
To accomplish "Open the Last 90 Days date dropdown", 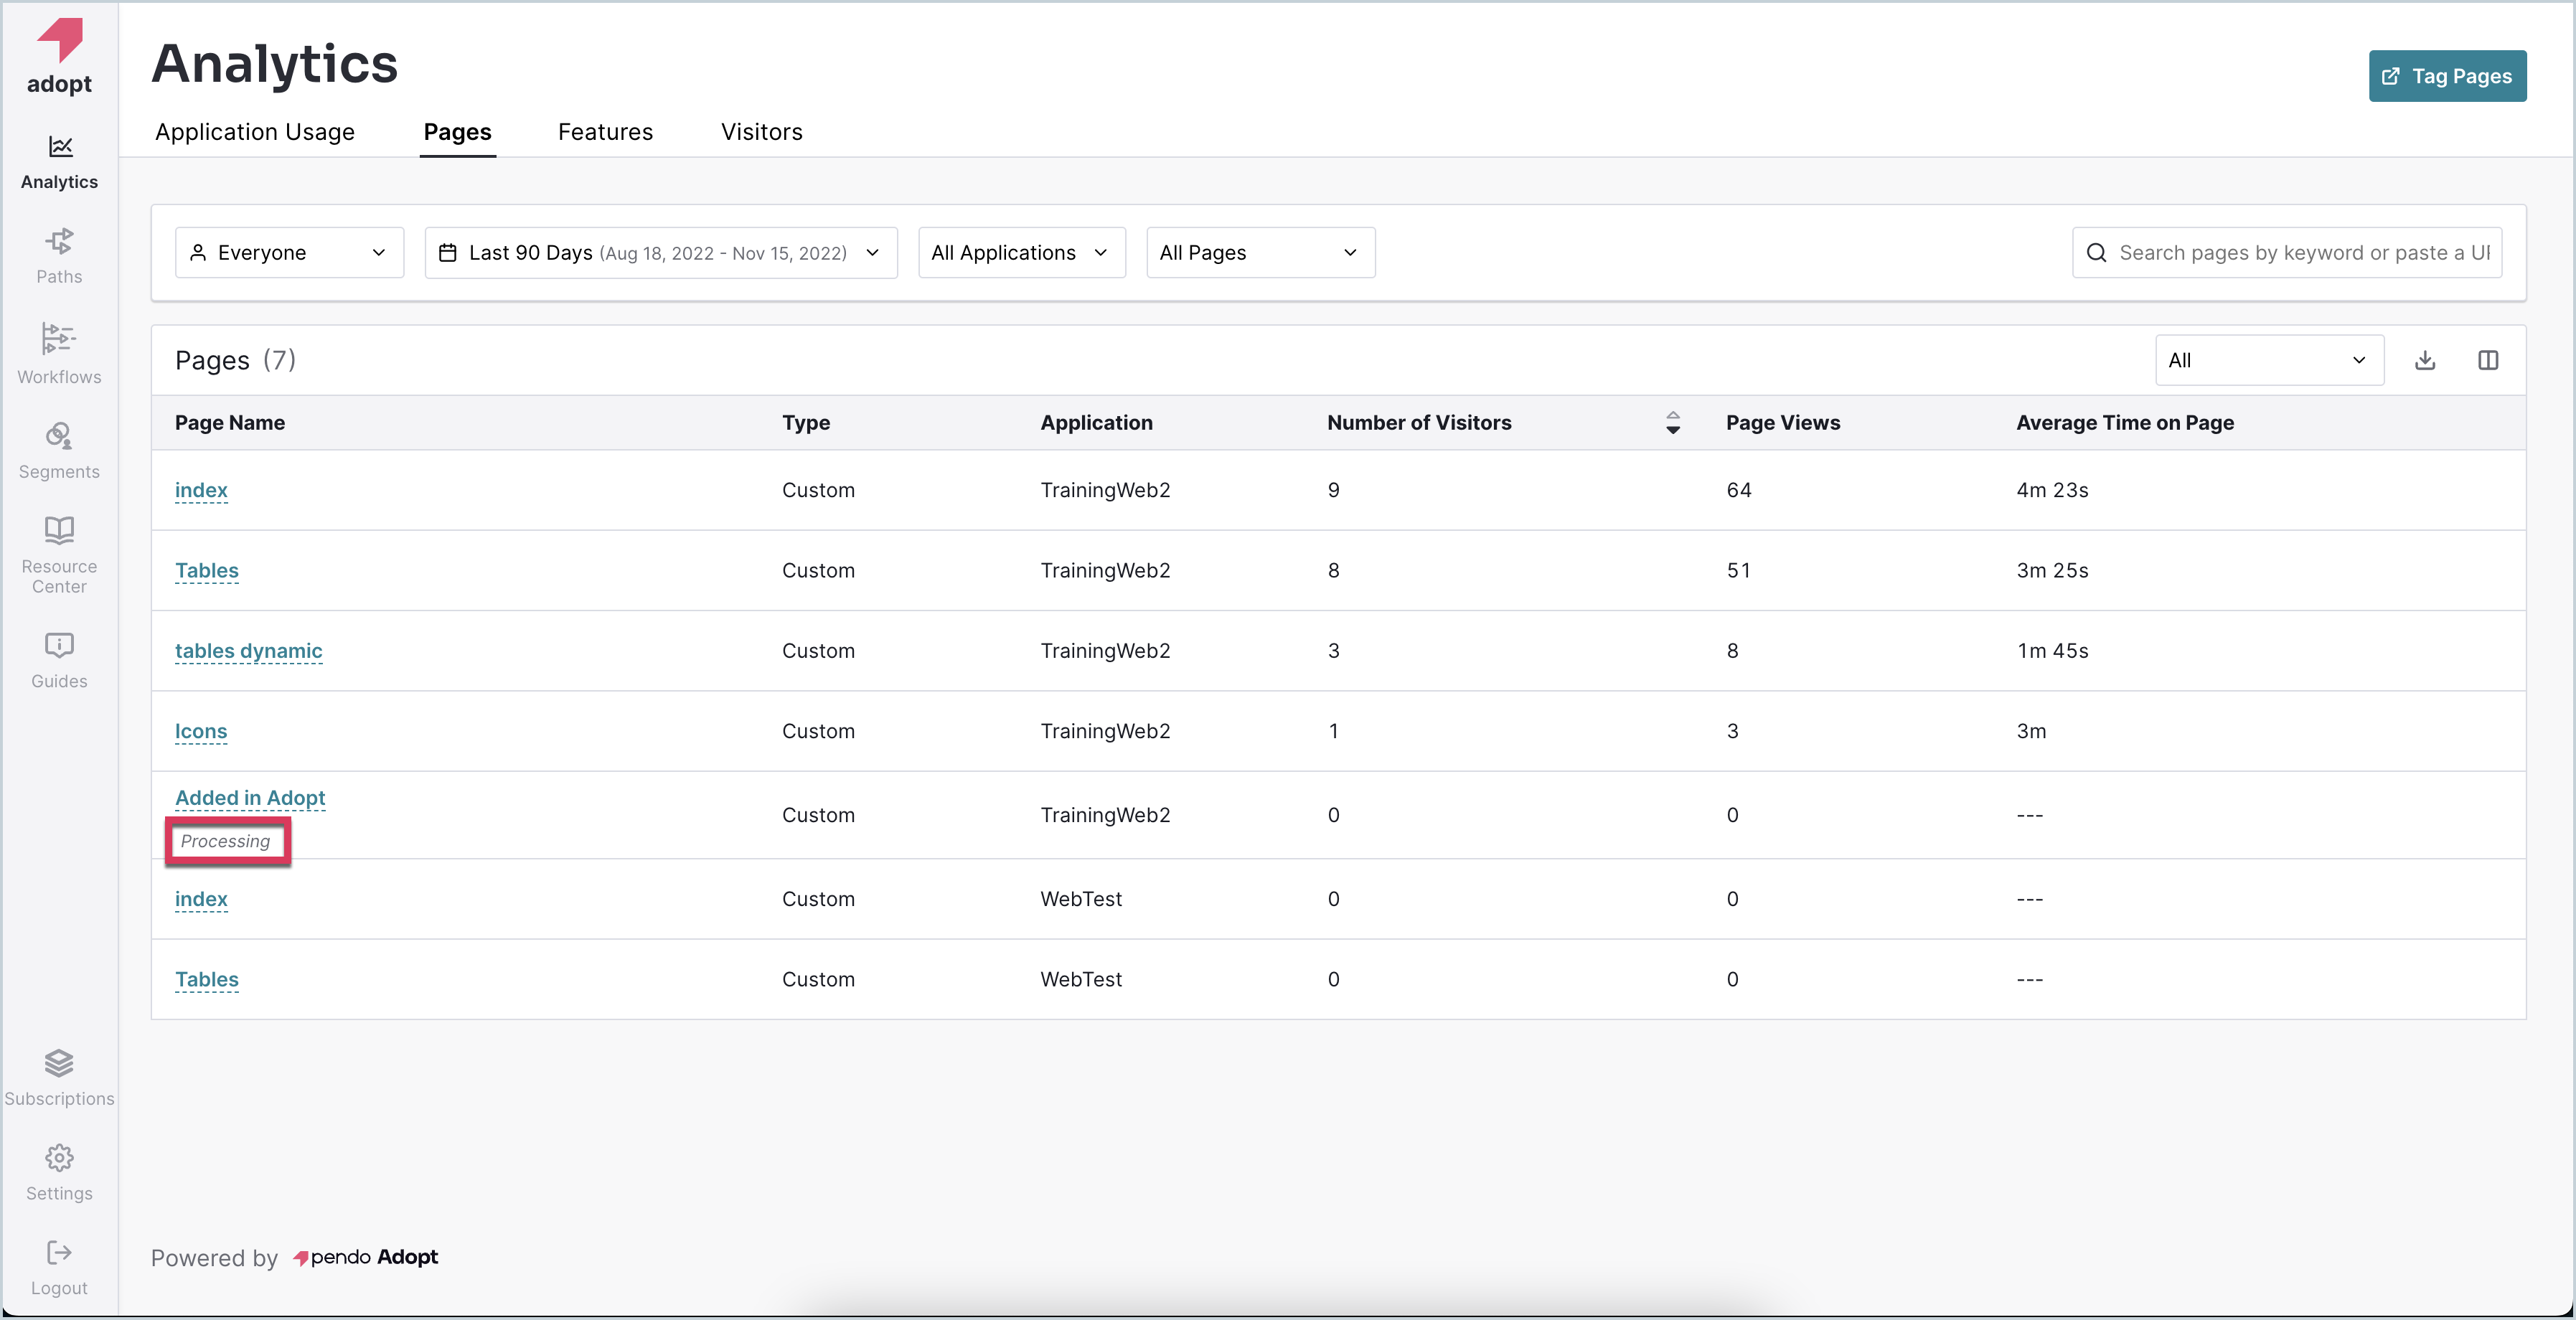I will pos(661,253).
